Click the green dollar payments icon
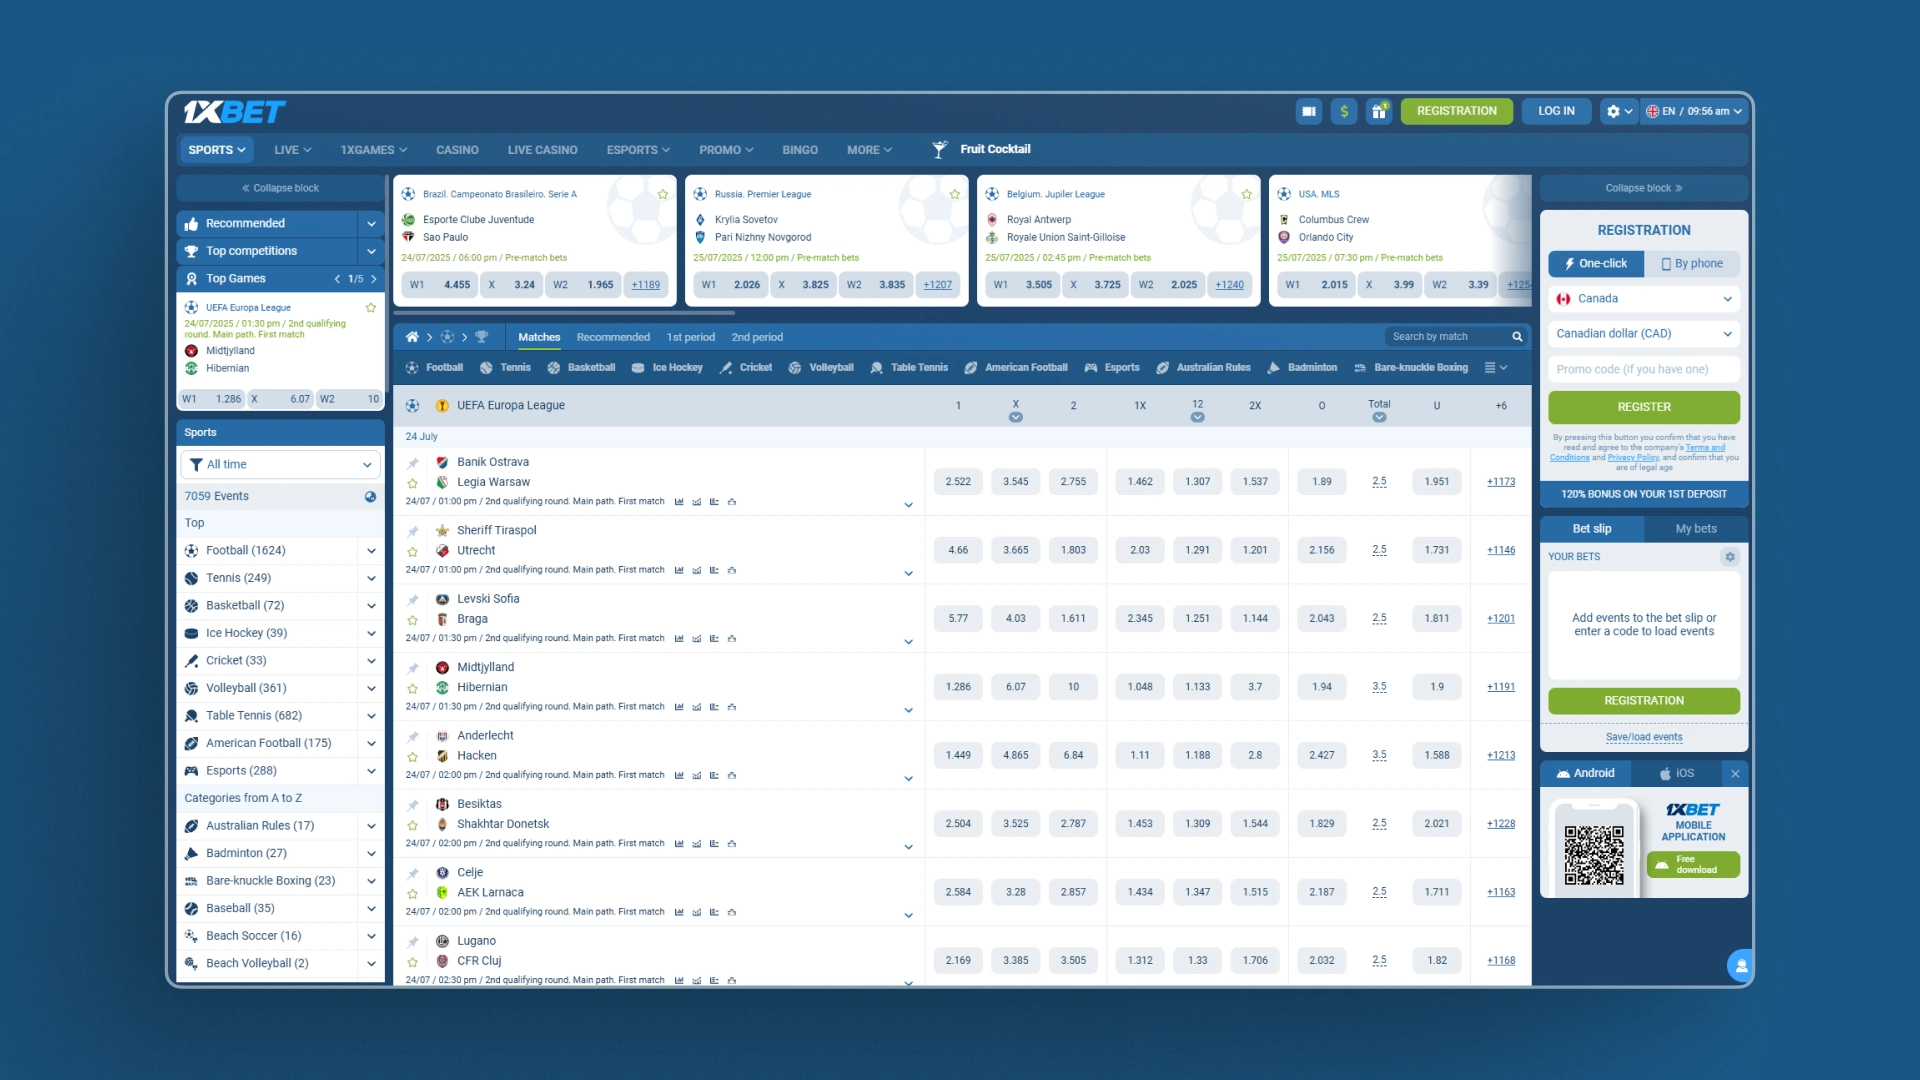Viewport: 1920px width, 1080px height. [x=1344, y=111]
